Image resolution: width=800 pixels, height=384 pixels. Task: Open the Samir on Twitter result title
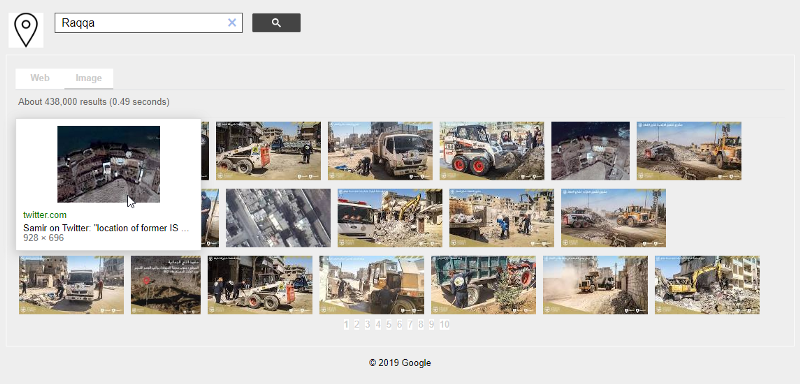(x=106, y=228)
